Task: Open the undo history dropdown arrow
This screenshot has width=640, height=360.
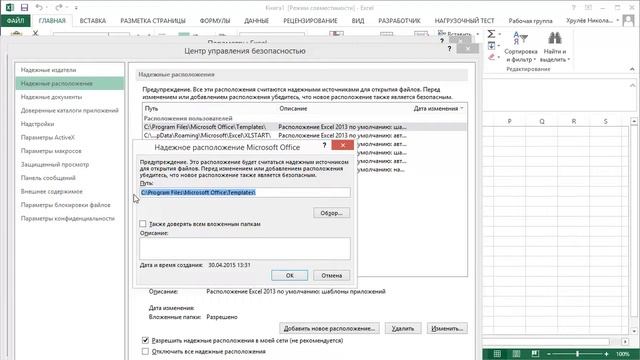Action: pyautogui.click(x=47, y=8)
